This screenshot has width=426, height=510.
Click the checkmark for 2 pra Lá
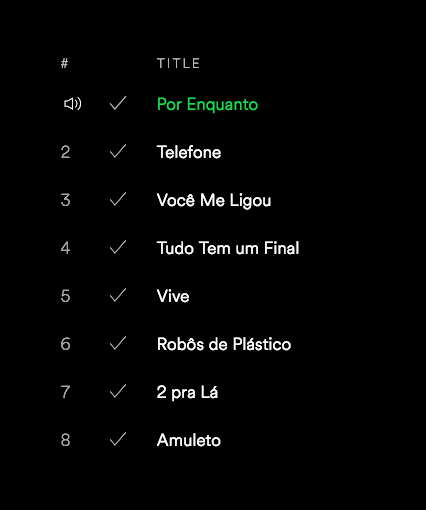pos(118,391)
